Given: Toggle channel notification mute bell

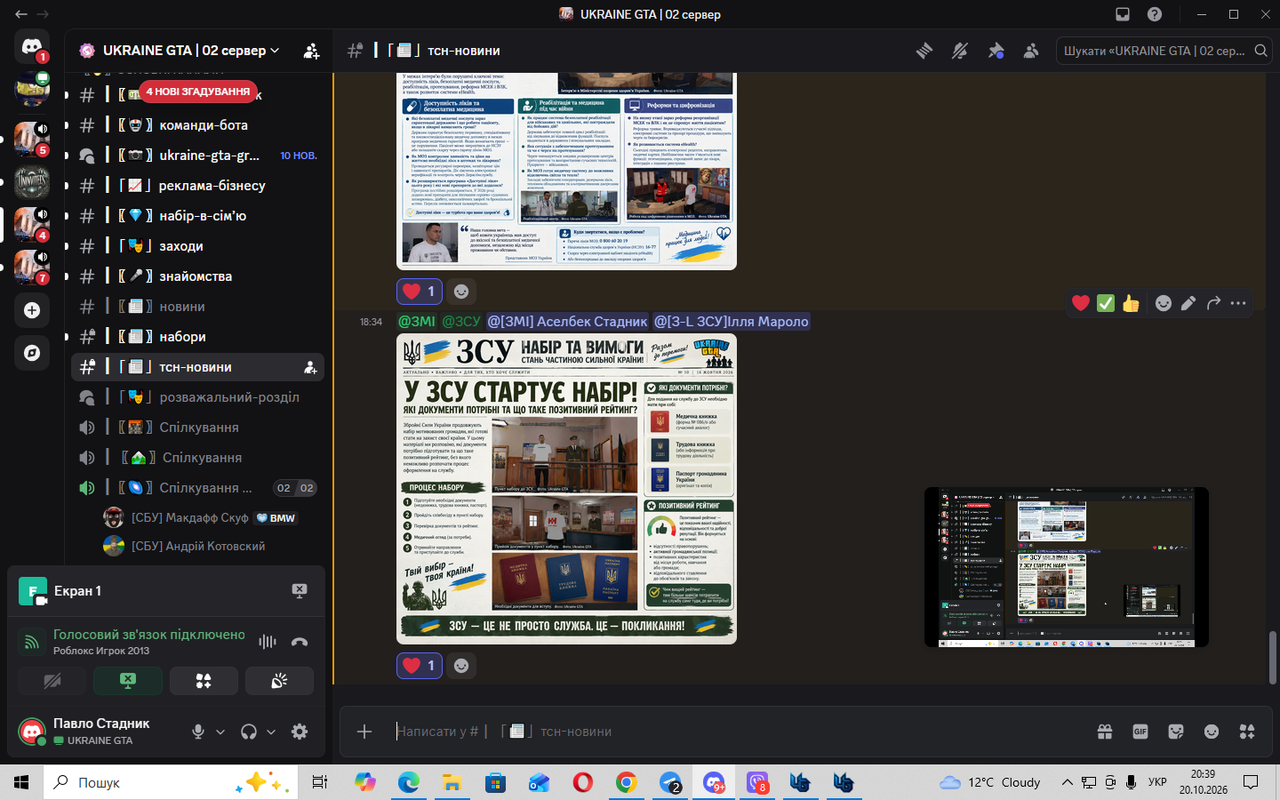Looking at the screenshot, I should pyautogui.click(x=960, y=50).
